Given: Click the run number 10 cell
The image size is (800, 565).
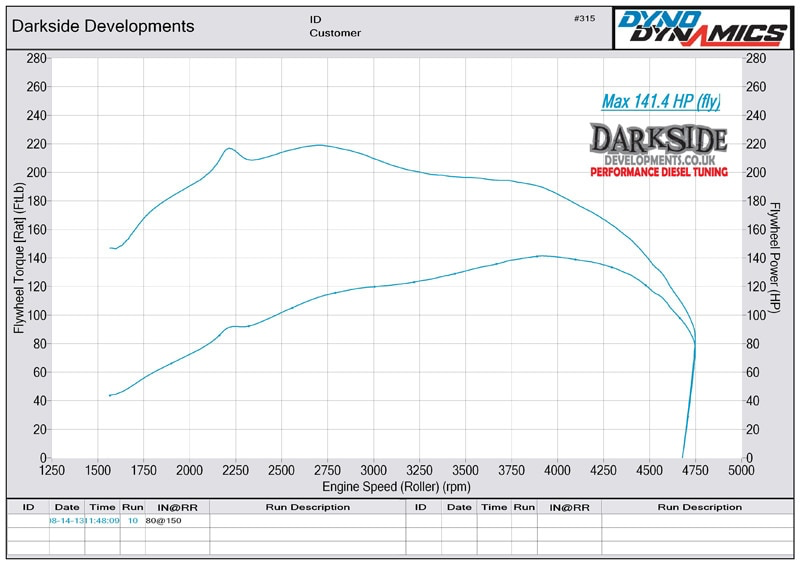Looking at the screenshot, I should tap(133, 521).
